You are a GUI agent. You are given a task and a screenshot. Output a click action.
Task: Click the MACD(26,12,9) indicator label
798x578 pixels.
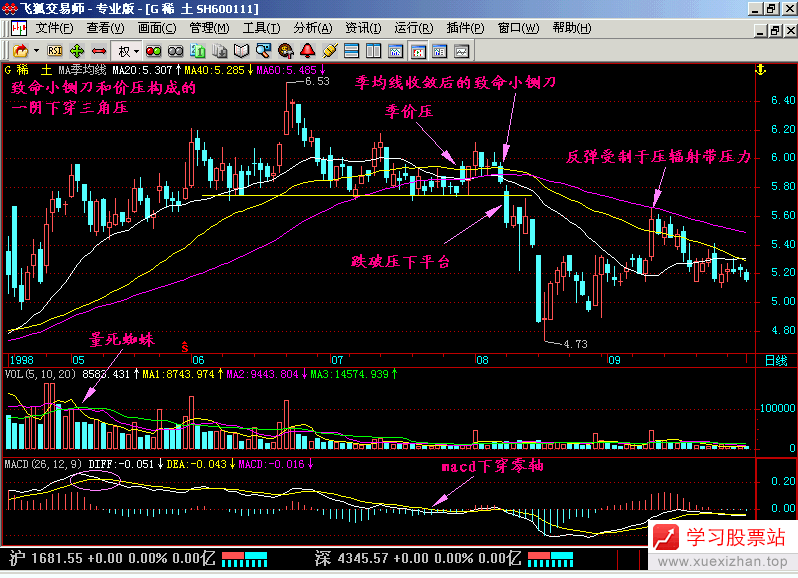(x=42, y=465)
